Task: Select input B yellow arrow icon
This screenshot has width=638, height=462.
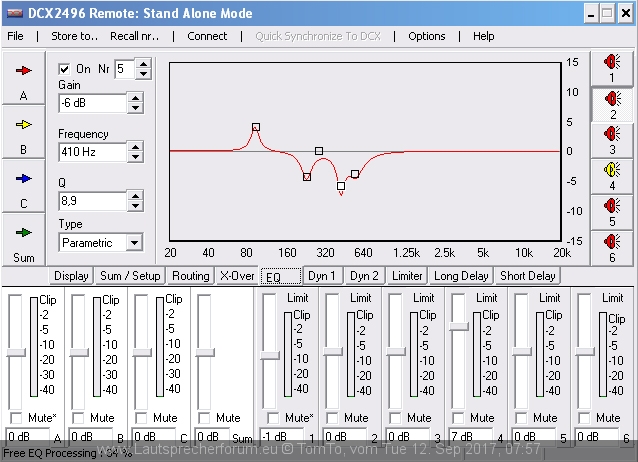Action: pos(24,125)
